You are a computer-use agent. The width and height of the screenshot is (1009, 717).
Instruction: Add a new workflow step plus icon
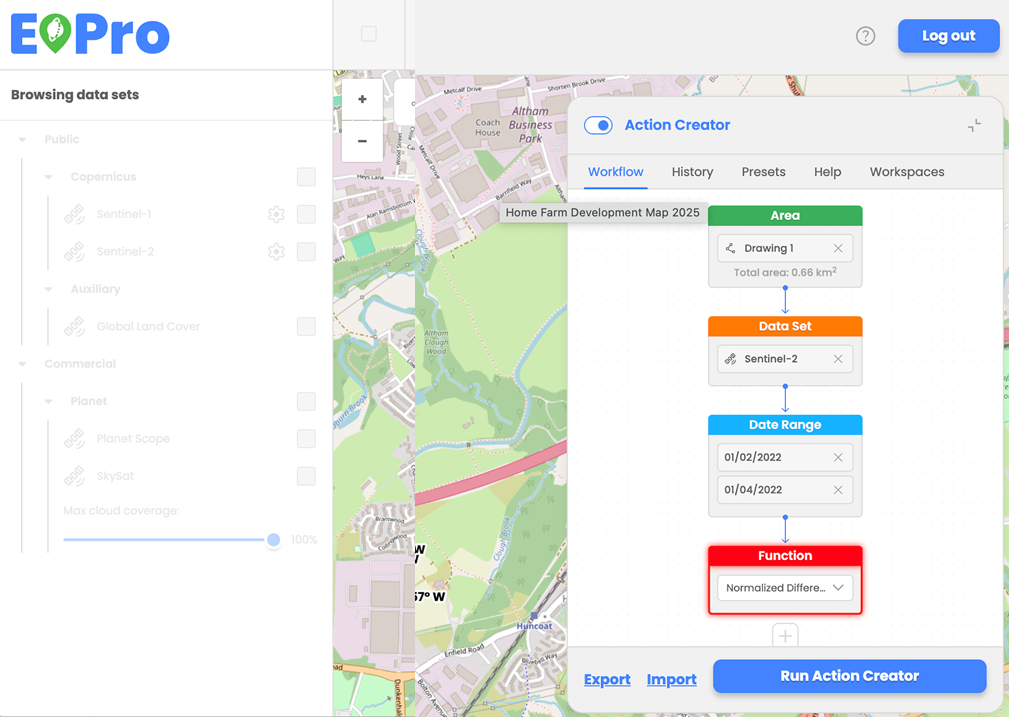pyautogui.click(x=785, y=635)
